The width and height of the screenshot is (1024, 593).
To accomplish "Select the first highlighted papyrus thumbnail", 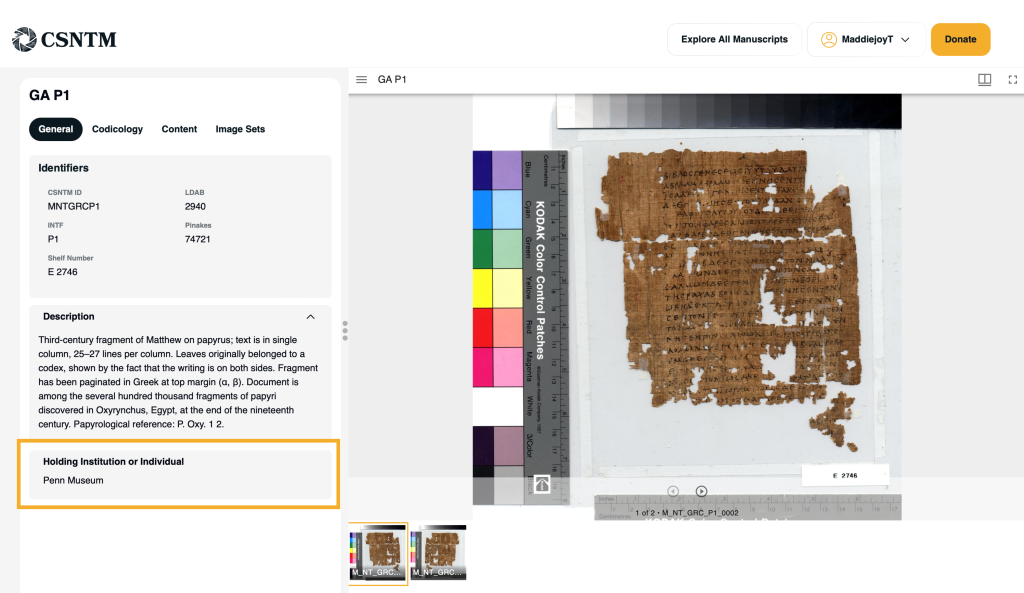I will [x=378, y=553].
